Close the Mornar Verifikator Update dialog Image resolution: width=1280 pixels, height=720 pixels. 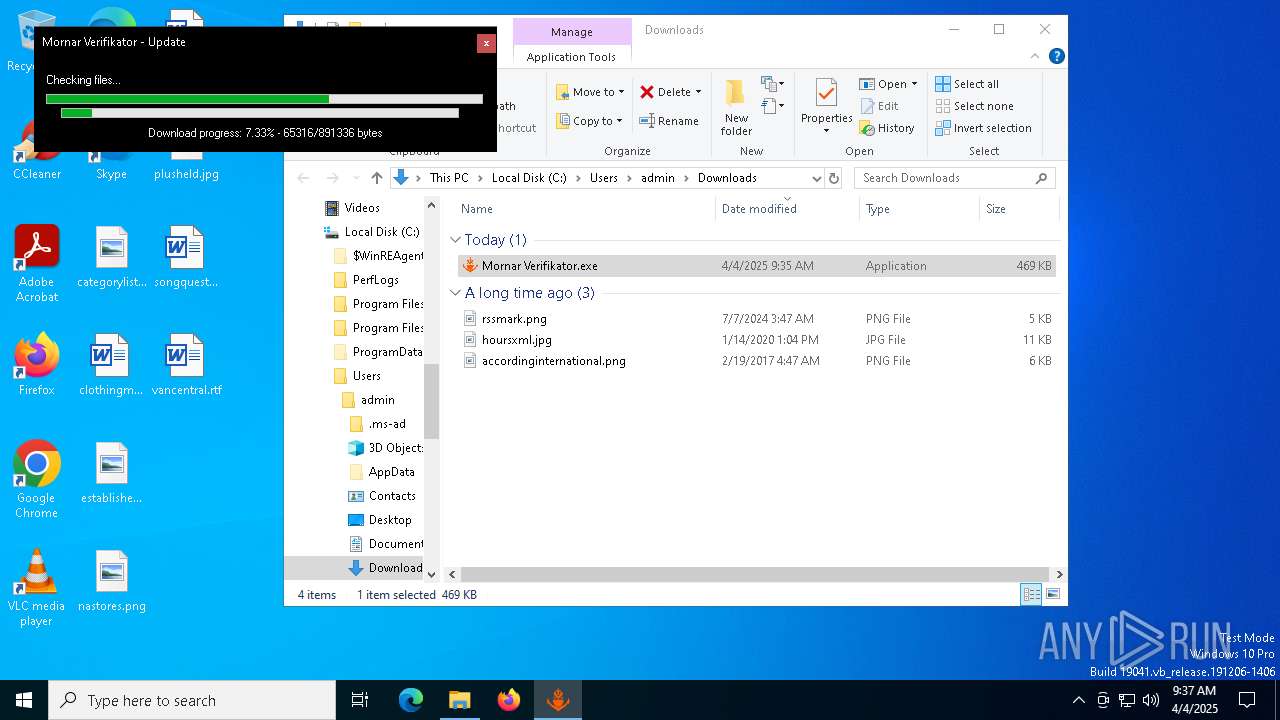click(486, 43)
